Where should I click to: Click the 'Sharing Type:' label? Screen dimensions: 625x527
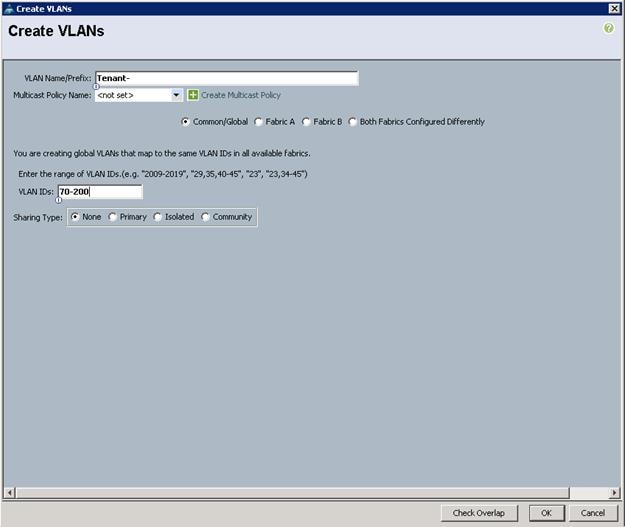(38, 218)
